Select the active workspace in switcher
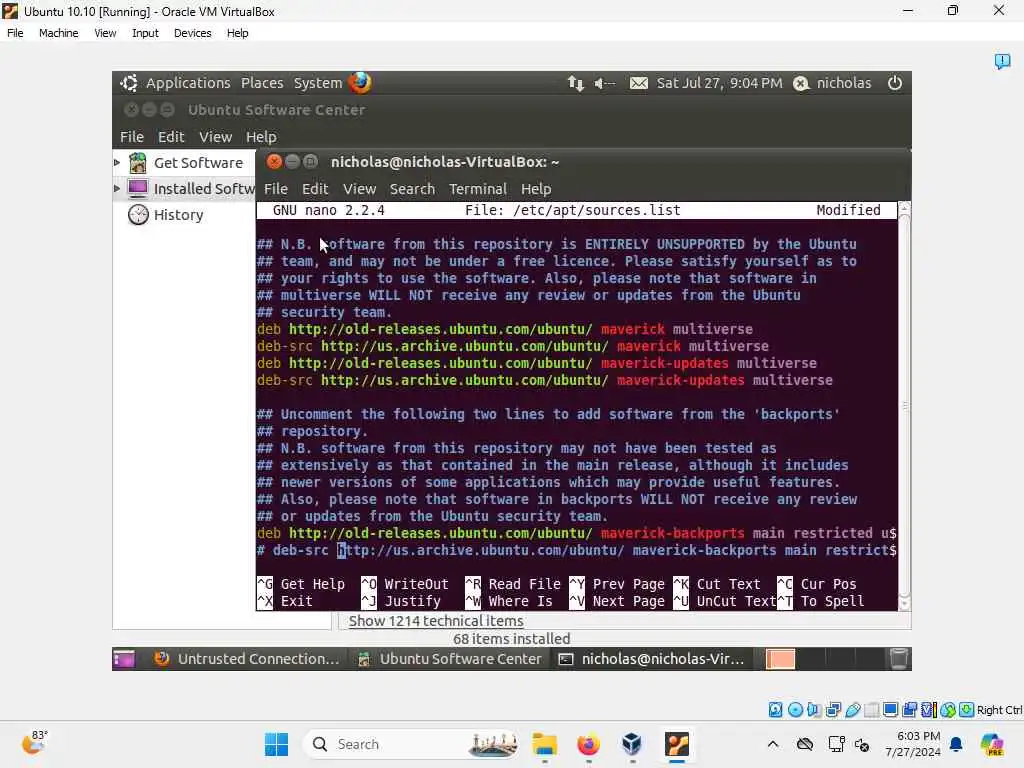Screen dimensions: 1024x768 [x=780, y=660]
